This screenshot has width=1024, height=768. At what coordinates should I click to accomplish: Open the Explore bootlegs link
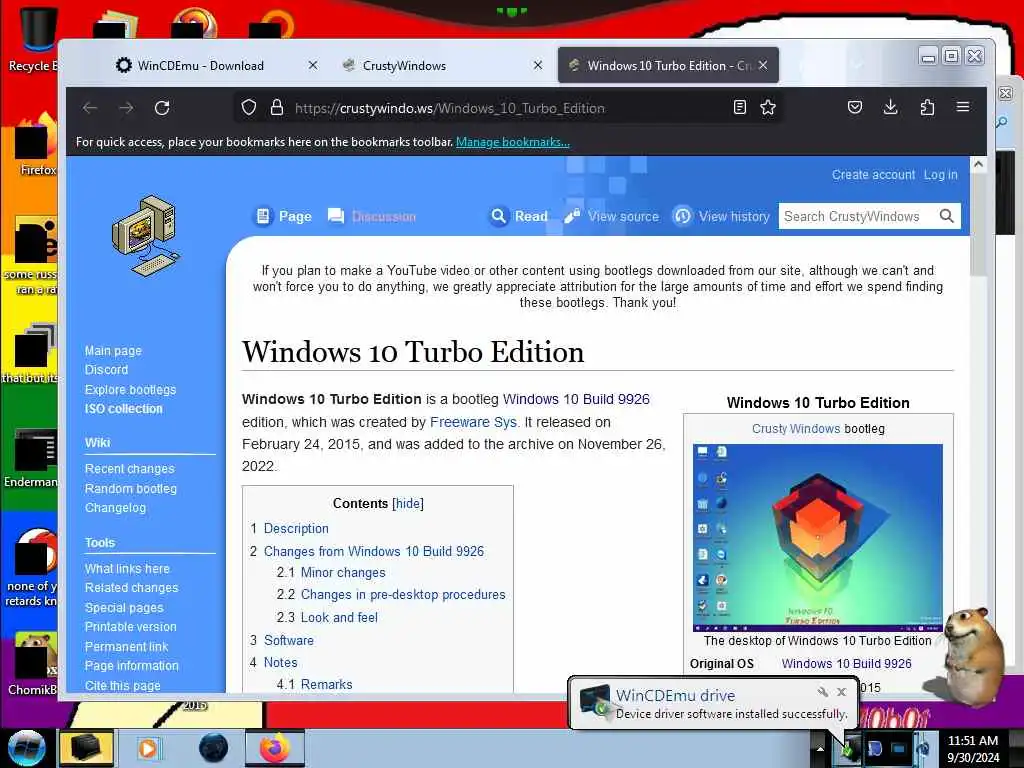[131, 389]
